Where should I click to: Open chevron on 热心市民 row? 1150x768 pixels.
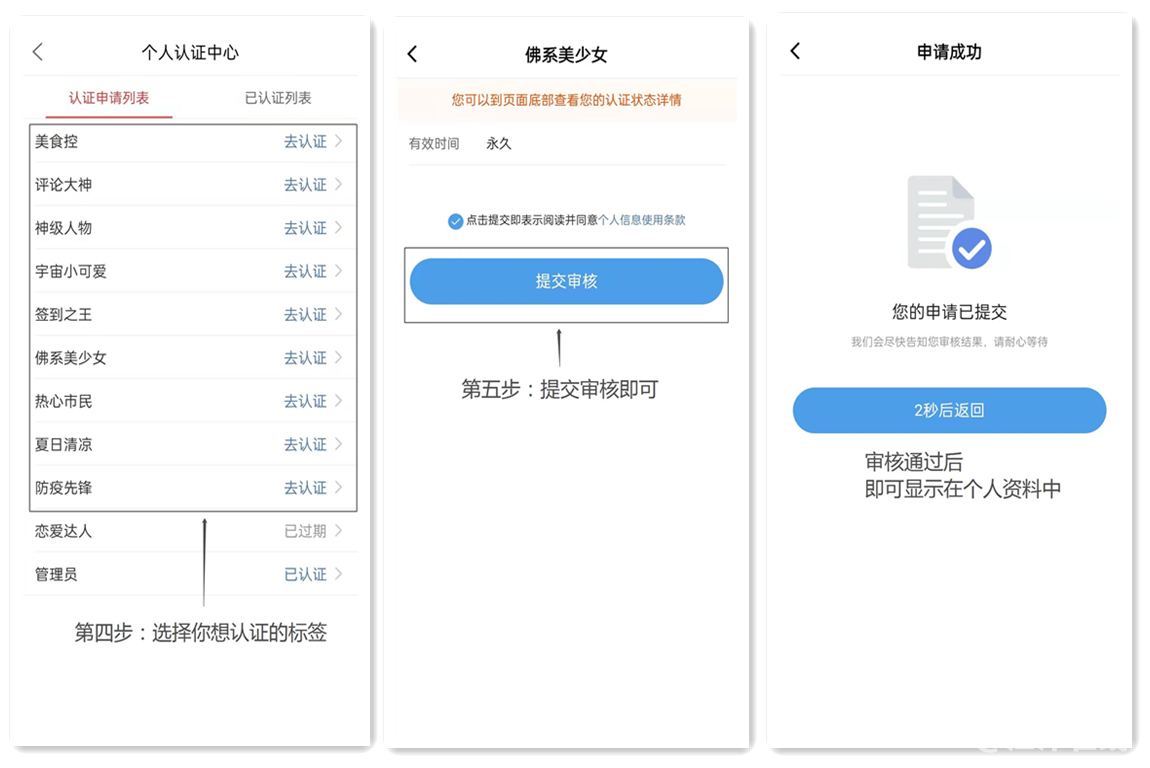pyautogui.click(x=339, y=401)
